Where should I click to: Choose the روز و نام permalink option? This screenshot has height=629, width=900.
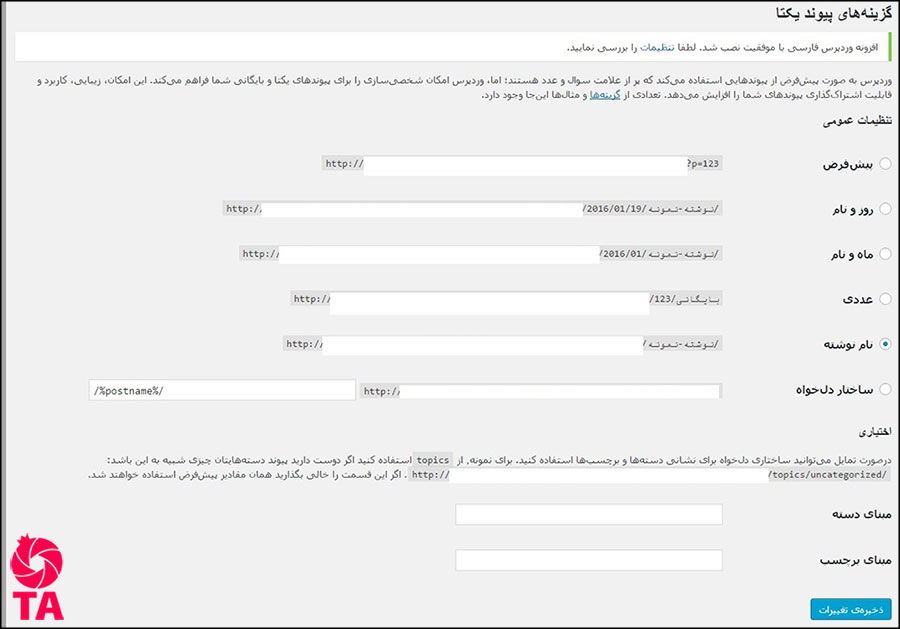[885, 209]
